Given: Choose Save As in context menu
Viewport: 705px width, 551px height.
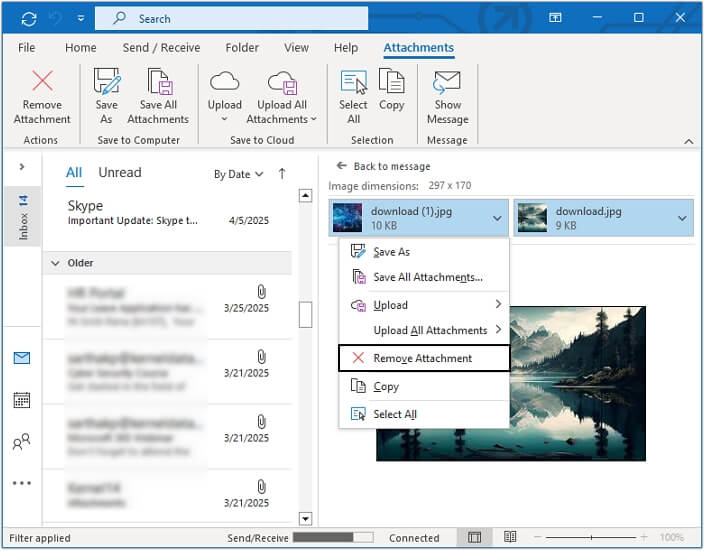Looking at the screenshot, I should coord(424,252).
